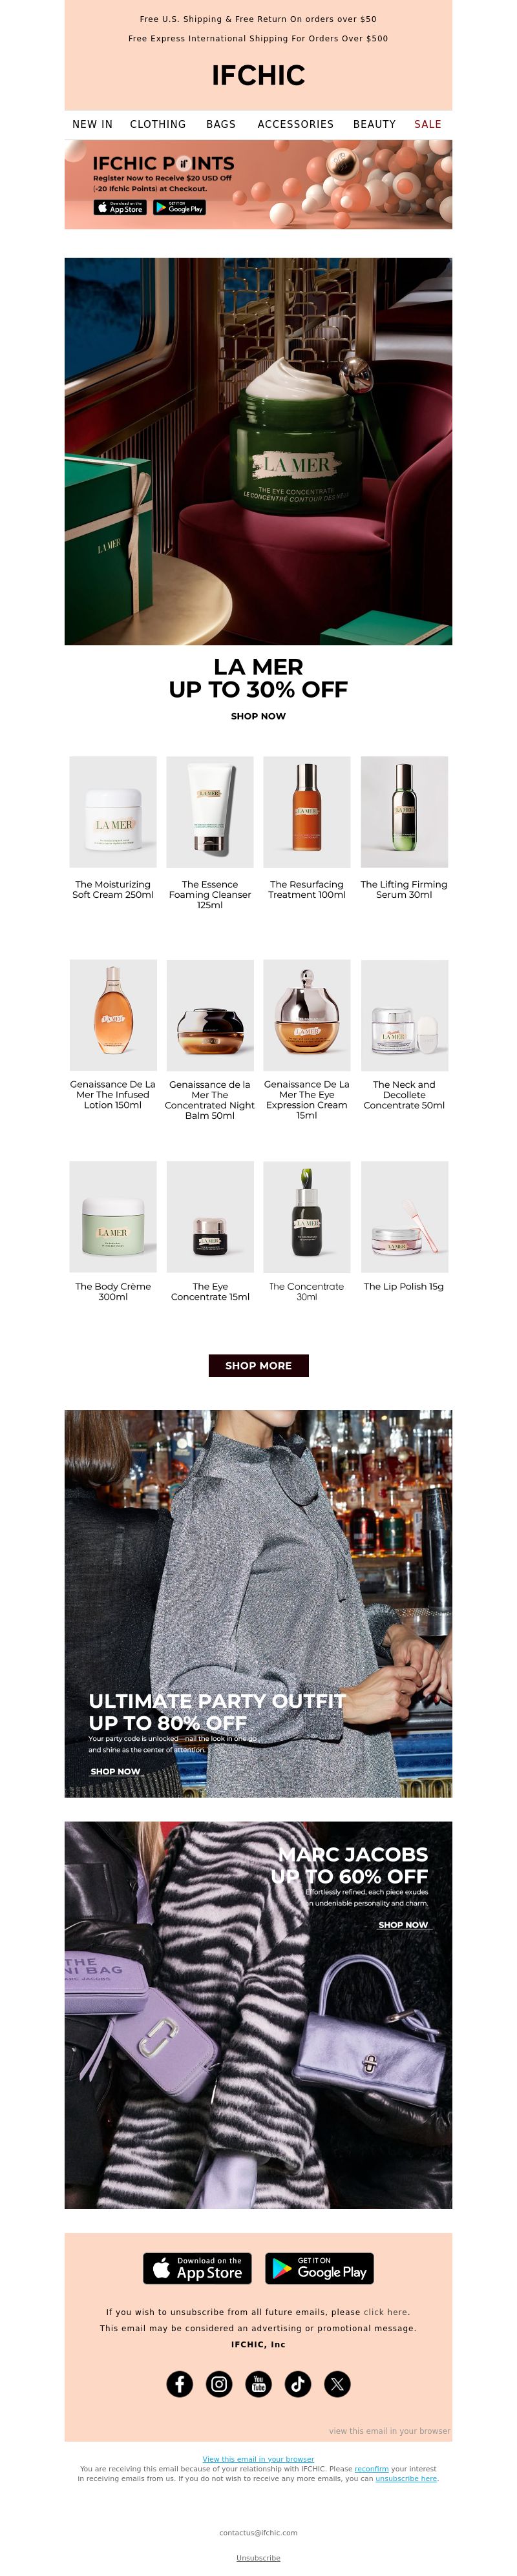Viewport: 517px width, 2576px height.
Task: Click the SHOP MORE button
Action: [258, 1365]
